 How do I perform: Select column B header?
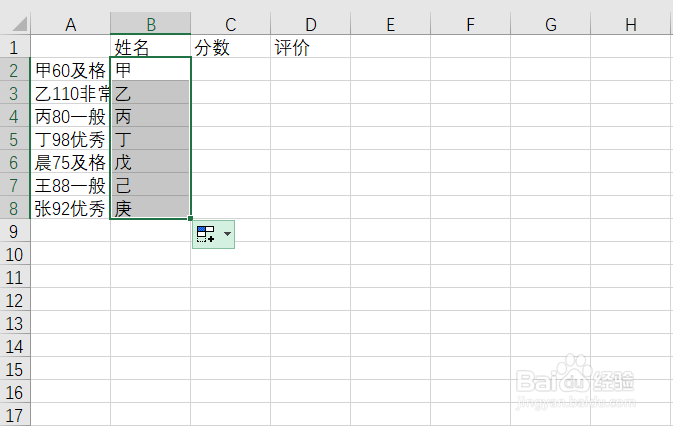[151, 24]
